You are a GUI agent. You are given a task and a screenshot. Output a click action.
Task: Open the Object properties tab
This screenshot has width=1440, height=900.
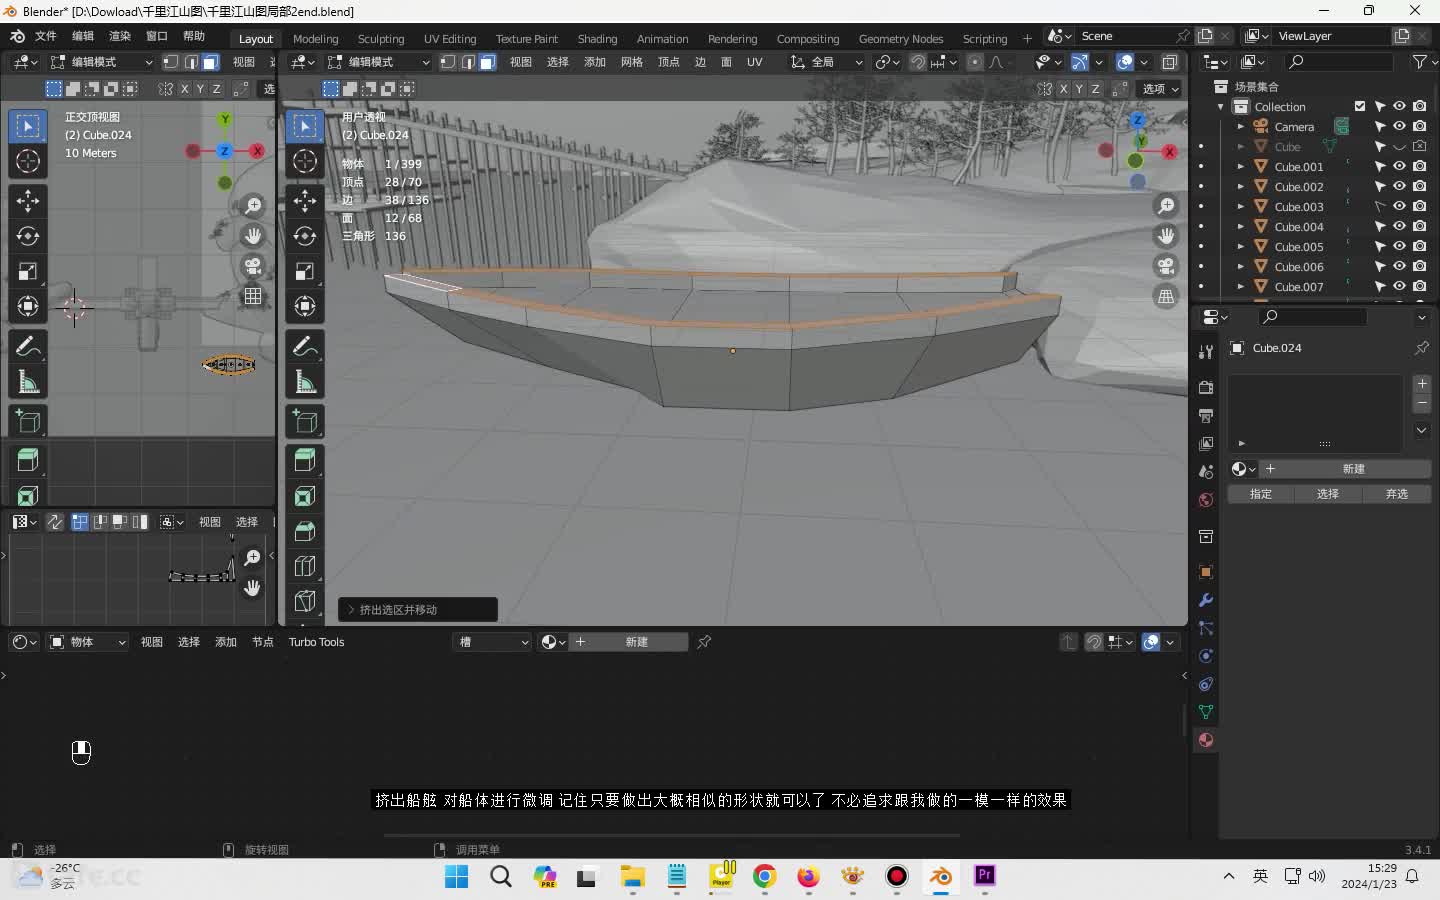pyautogui.click(x=1206, y=572)
